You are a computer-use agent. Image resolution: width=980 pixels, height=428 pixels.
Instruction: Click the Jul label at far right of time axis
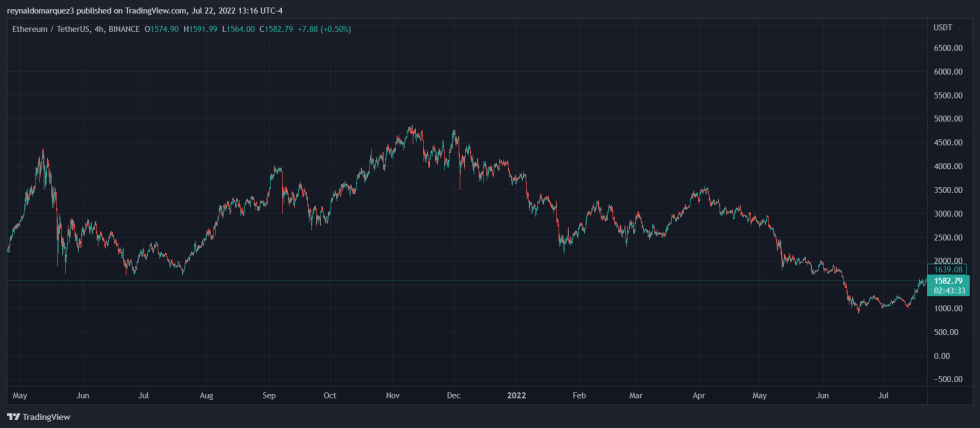[x=882, y=396]
